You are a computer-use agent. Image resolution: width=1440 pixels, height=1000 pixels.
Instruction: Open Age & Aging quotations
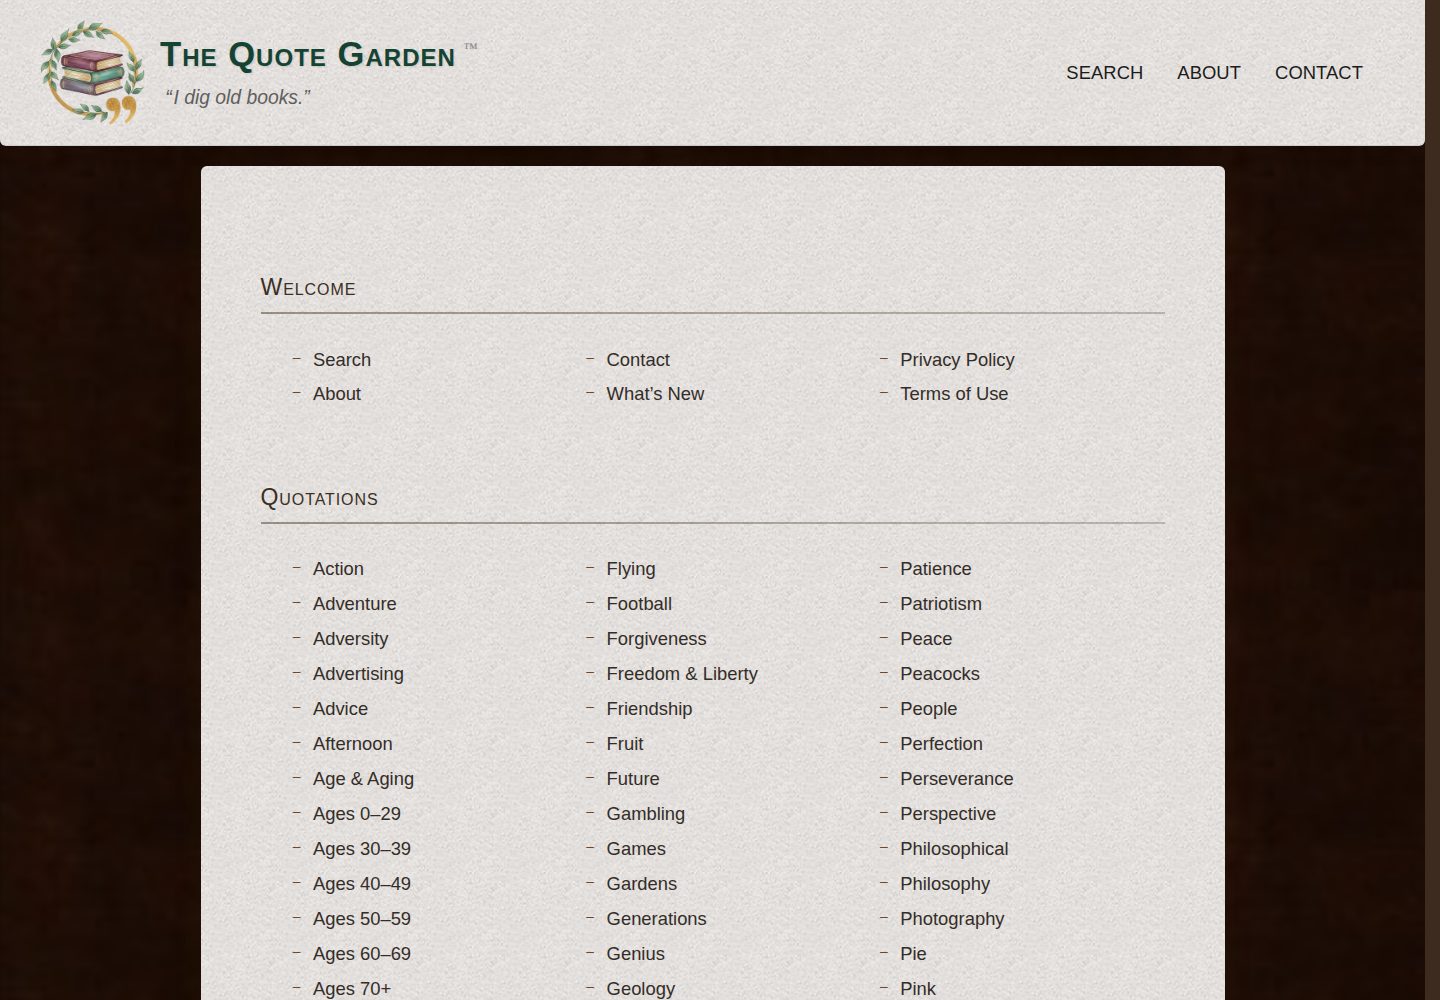[x=363, y=779]
